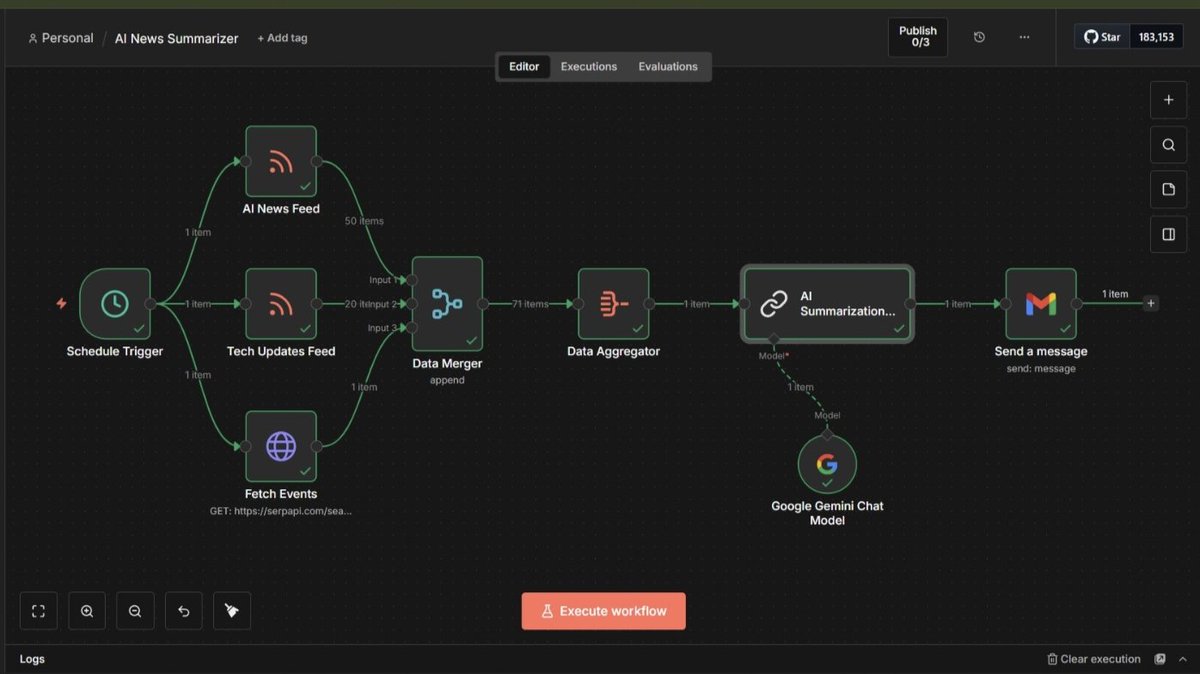The height and width of the screenshot is (674, 1200).
Task: Click the Schedule Trigger label text
Action: [x=115, y=351]
